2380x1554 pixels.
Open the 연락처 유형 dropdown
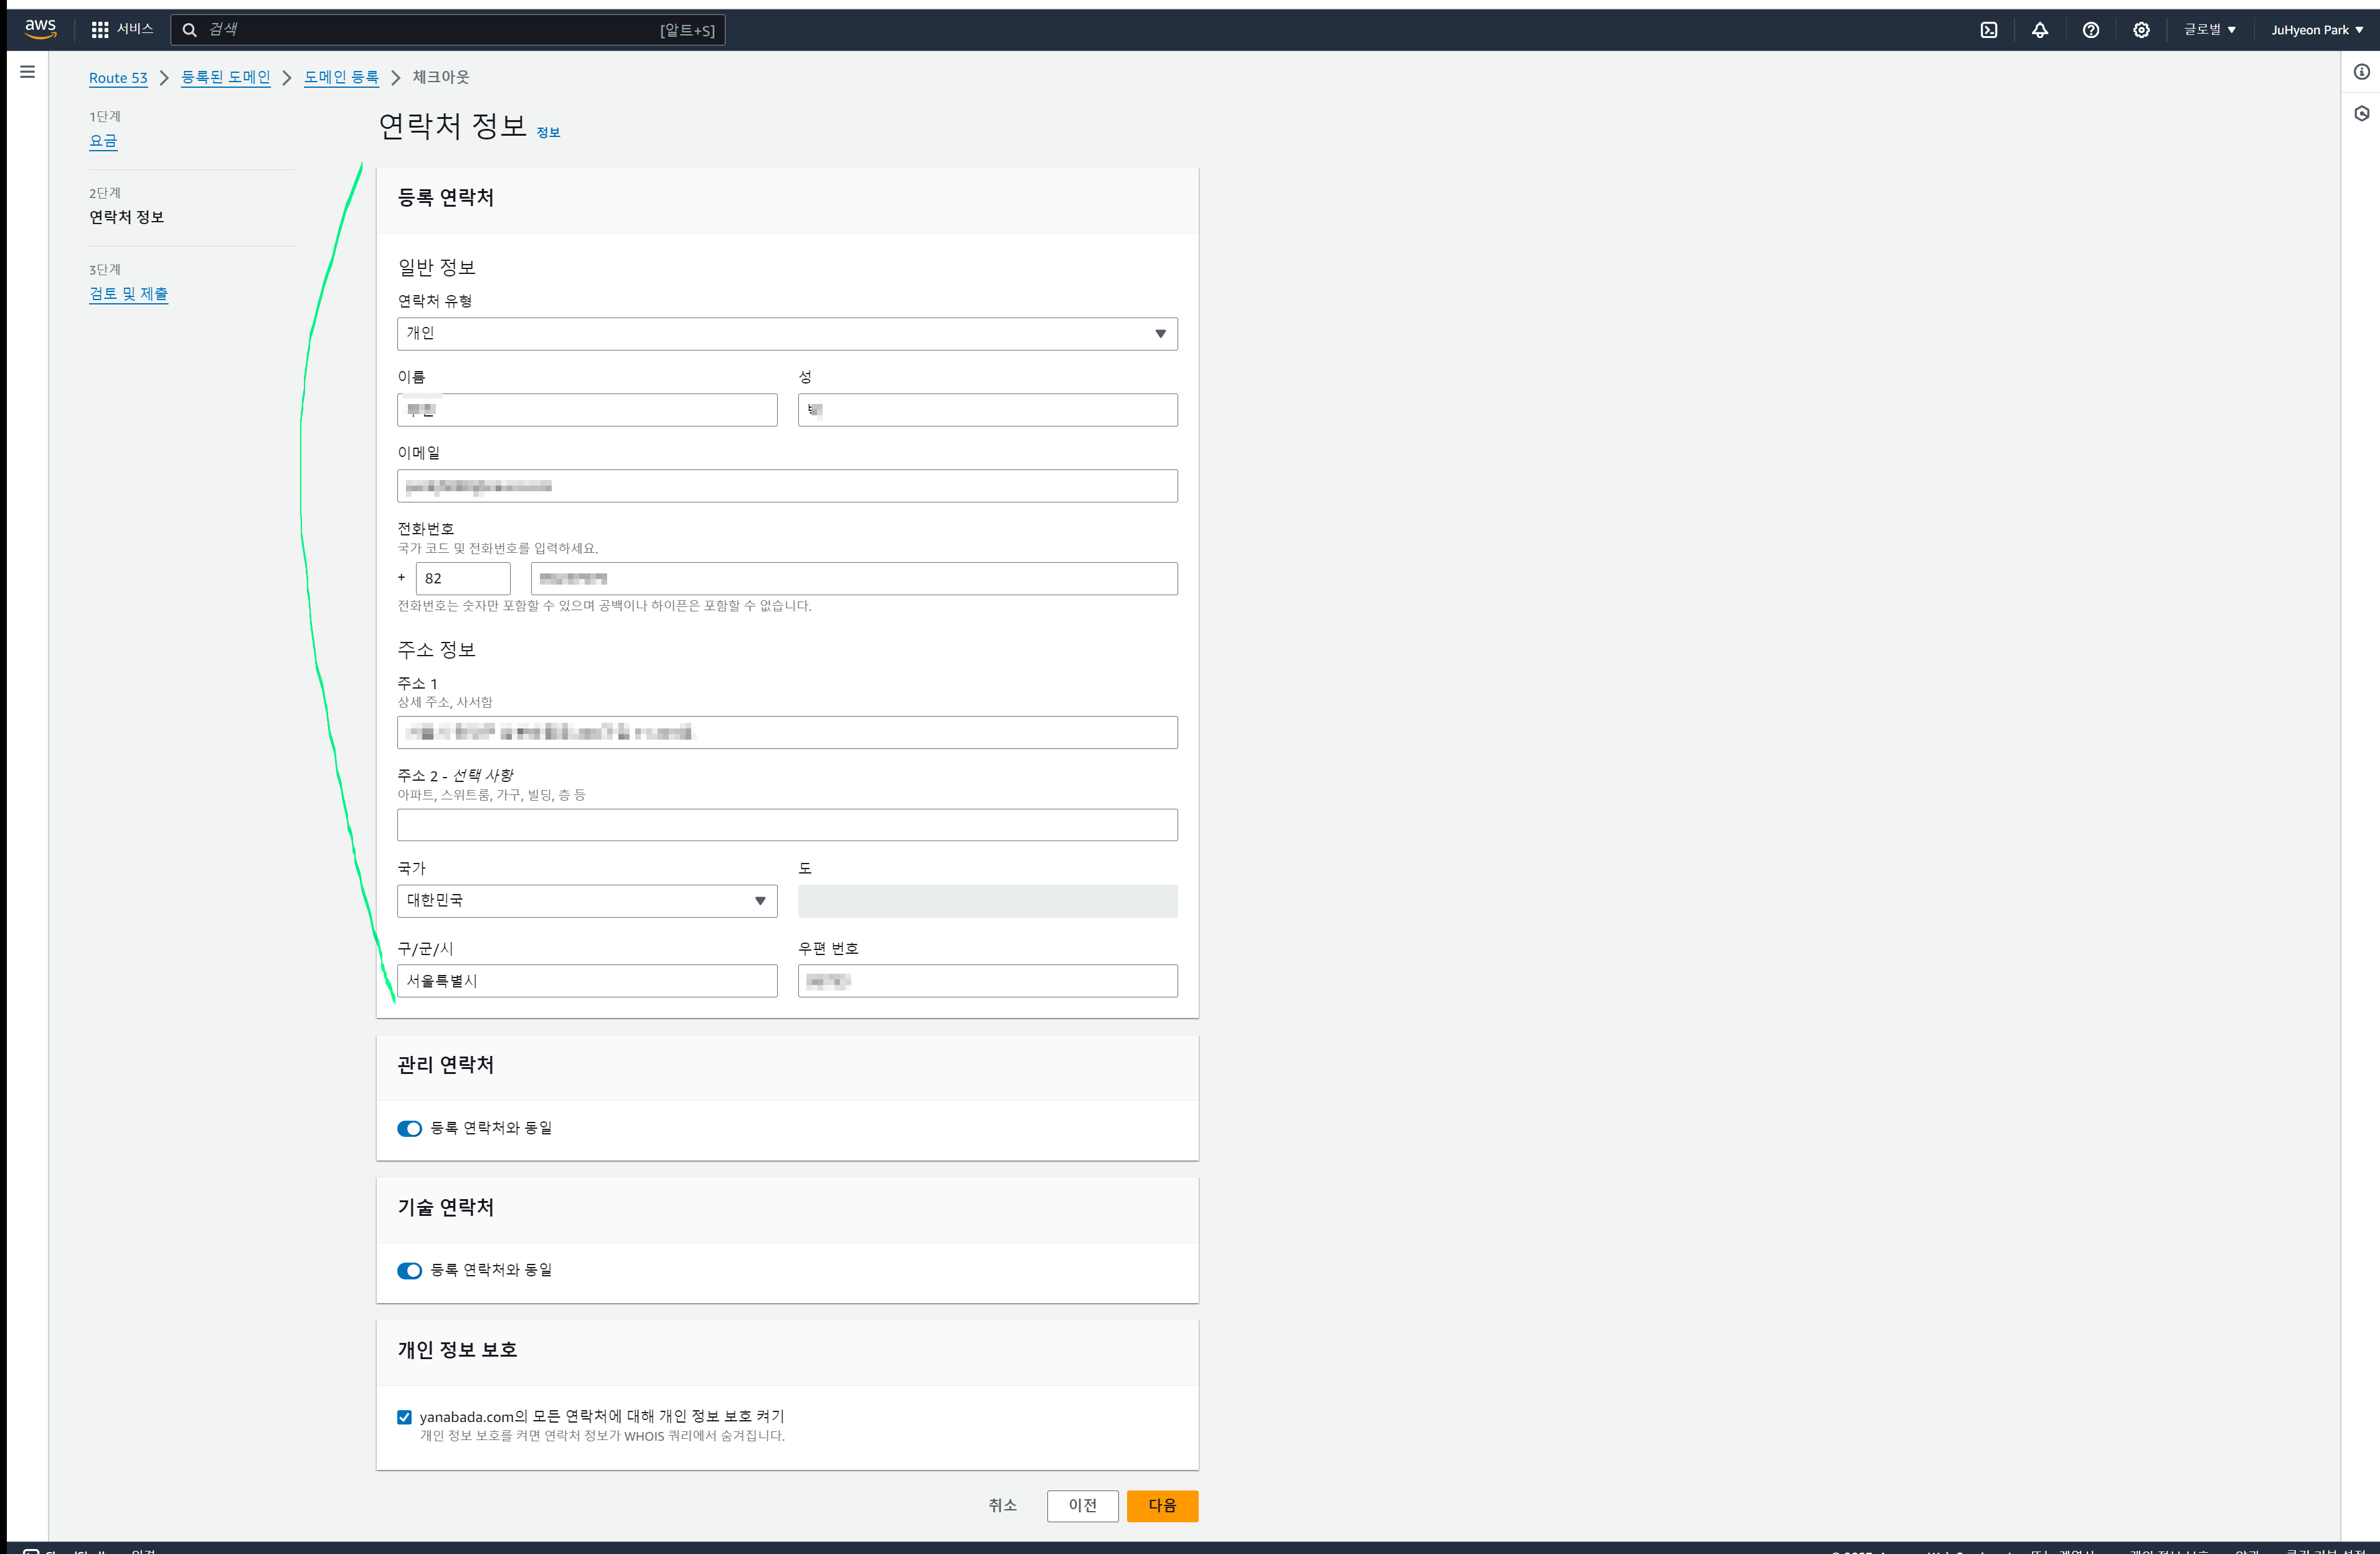787,334
